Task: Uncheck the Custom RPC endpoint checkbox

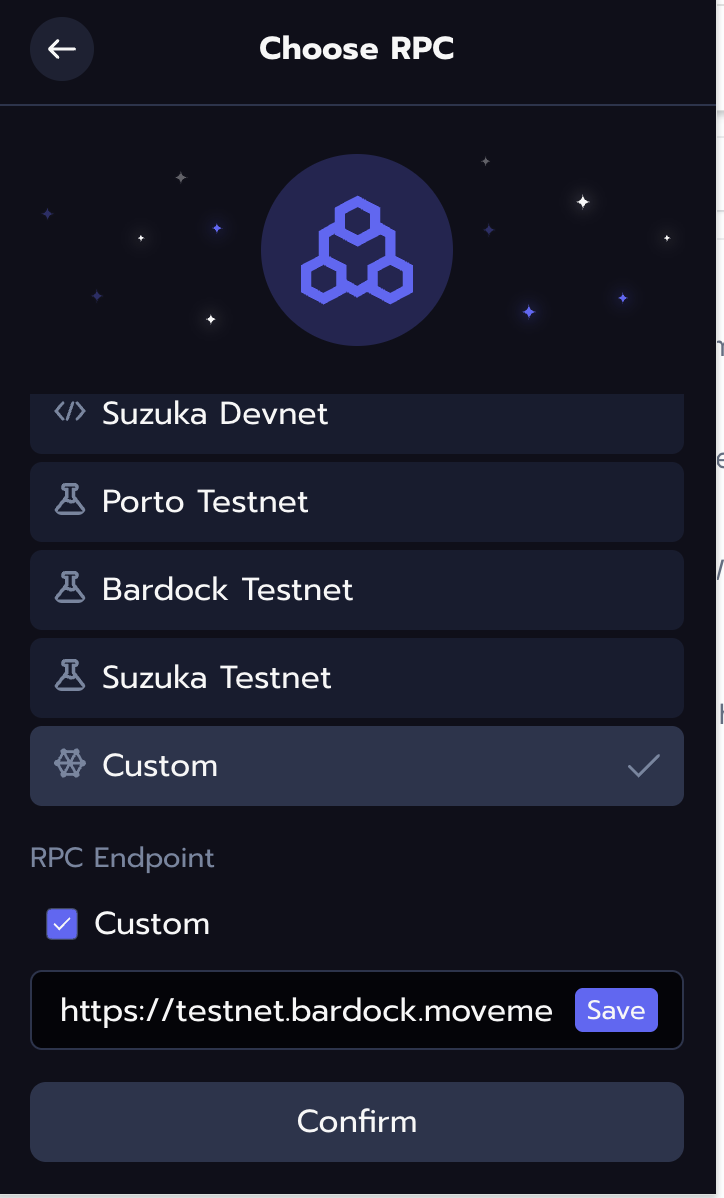Action: click(x=62, y=924)
